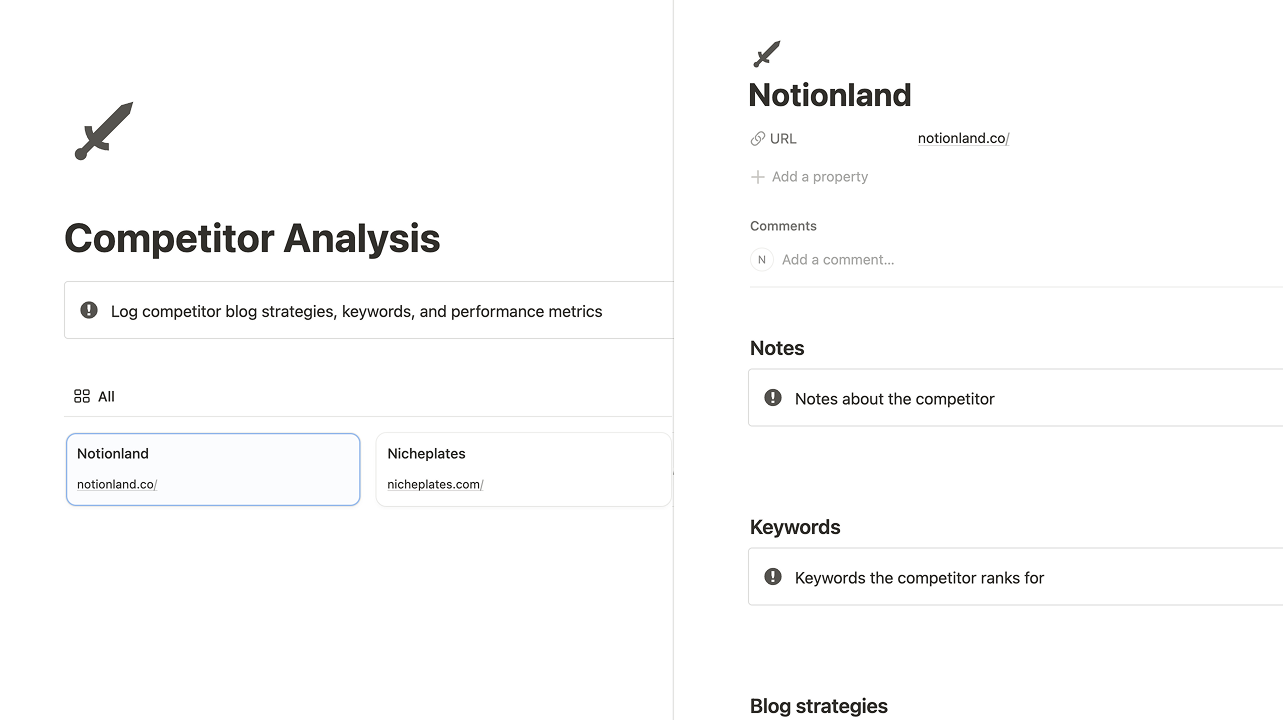The height and width of the screenshot is (720, 1283).
Task: Click the plus icon for Add a property
Action: tap(758, 177)
